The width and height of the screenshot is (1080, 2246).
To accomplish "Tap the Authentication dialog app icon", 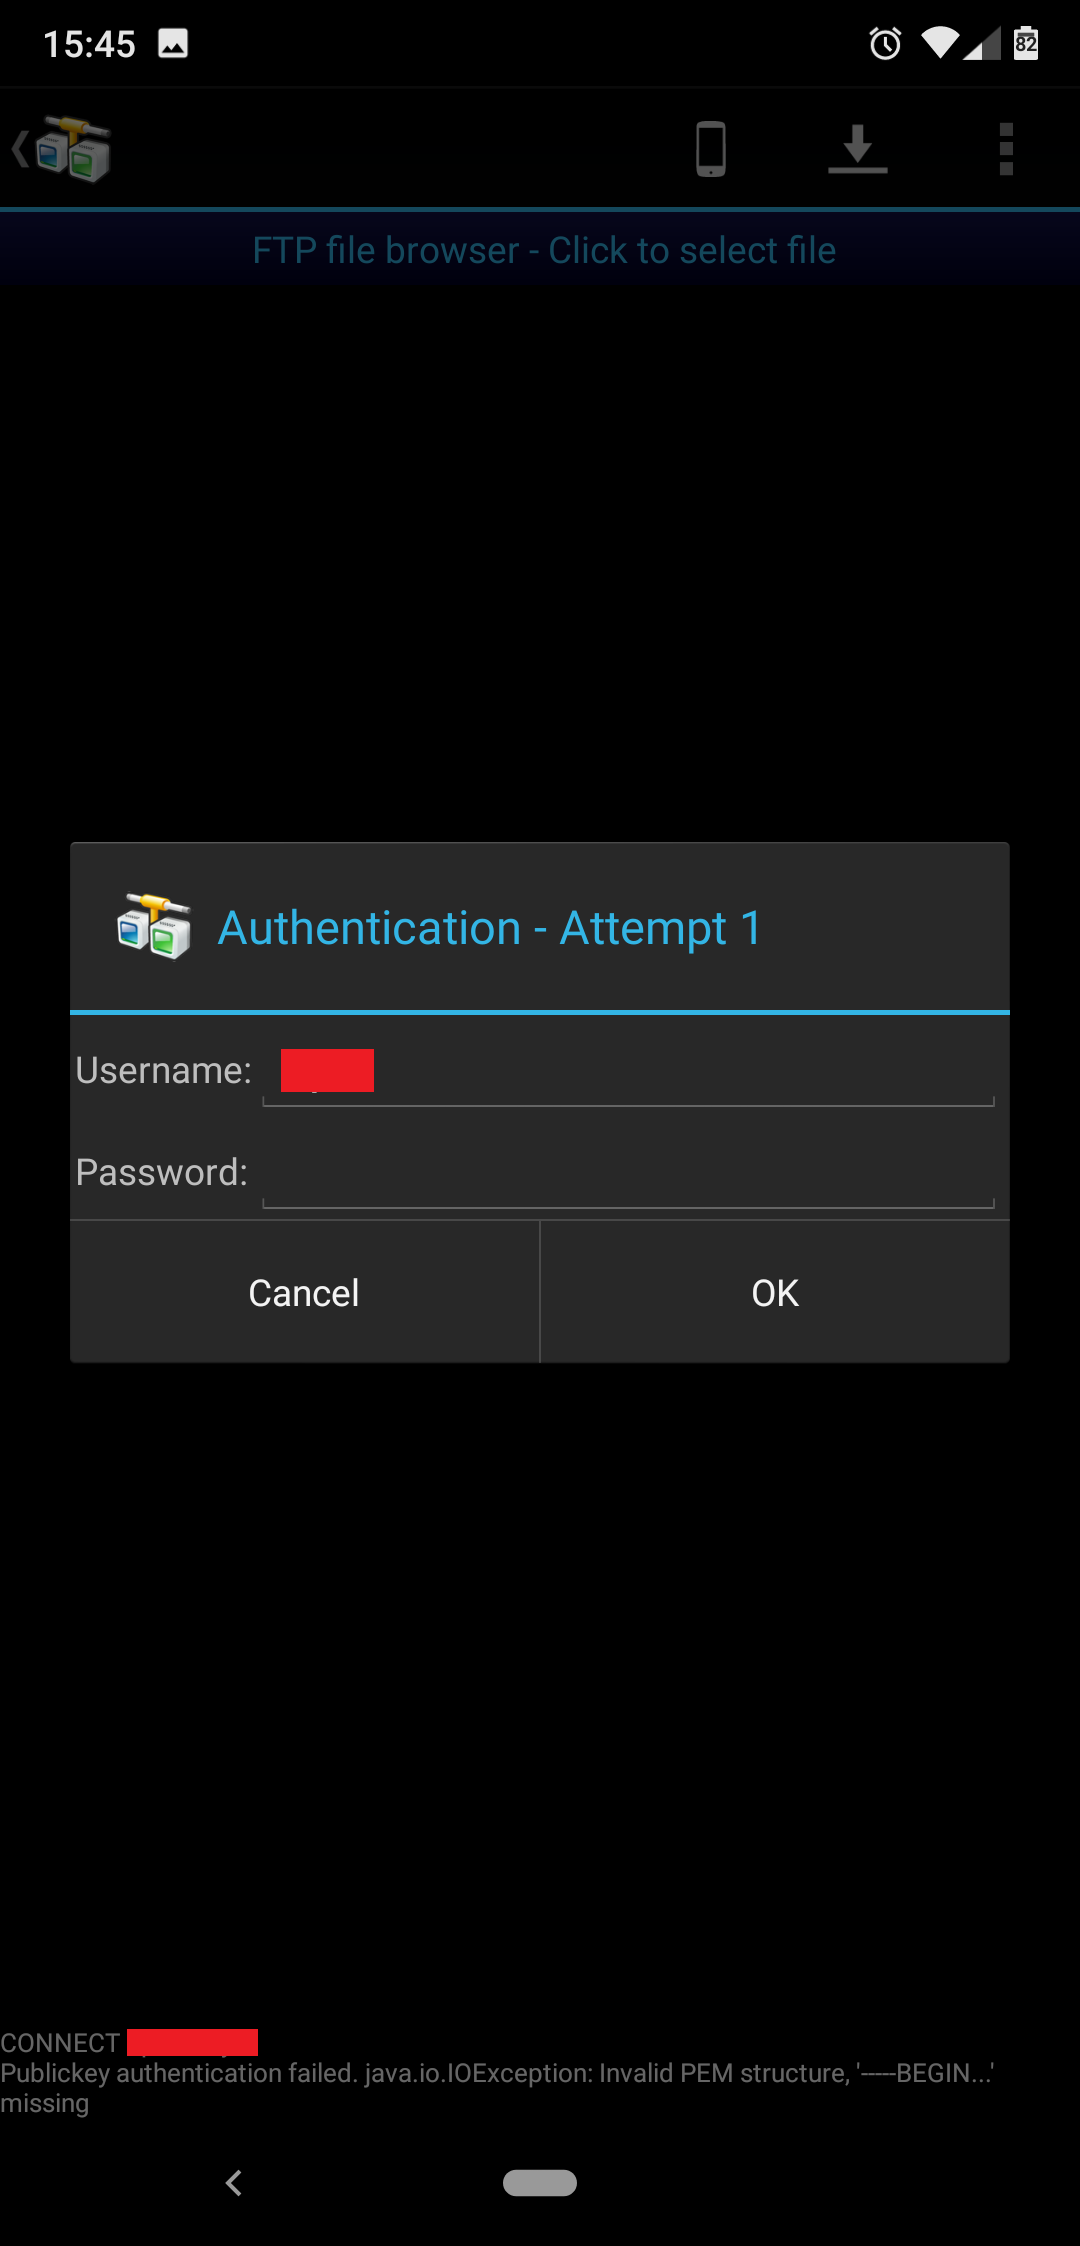I will (154, 927).
